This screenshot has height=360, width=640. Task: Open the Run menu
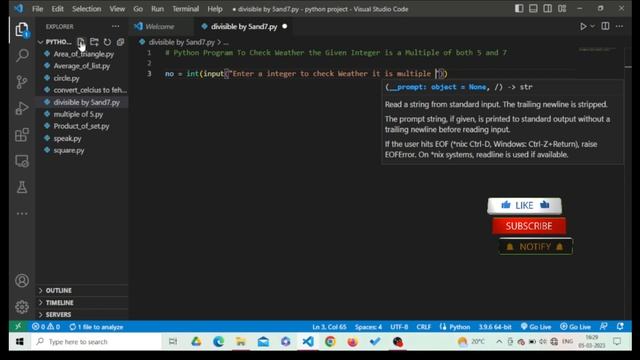(157, 9)
